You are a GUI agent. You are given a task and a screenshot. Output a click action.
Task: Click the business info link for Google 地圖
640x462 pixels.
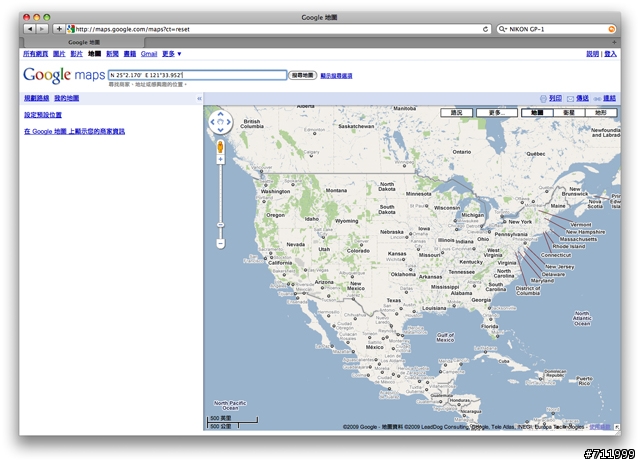click(x=74, y=131)
